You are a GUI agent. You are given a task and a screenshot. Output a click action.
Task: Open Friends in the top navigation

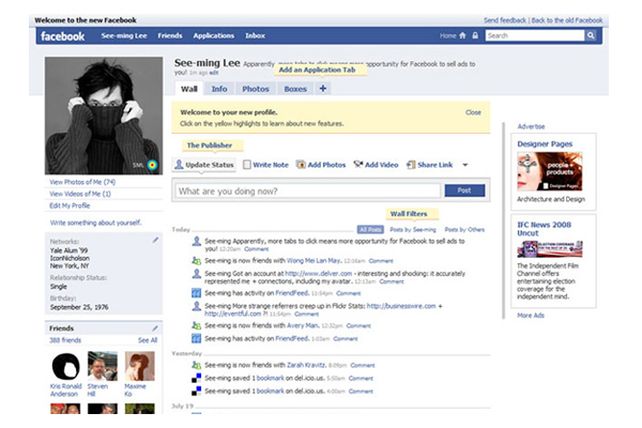tap(170, 36)
